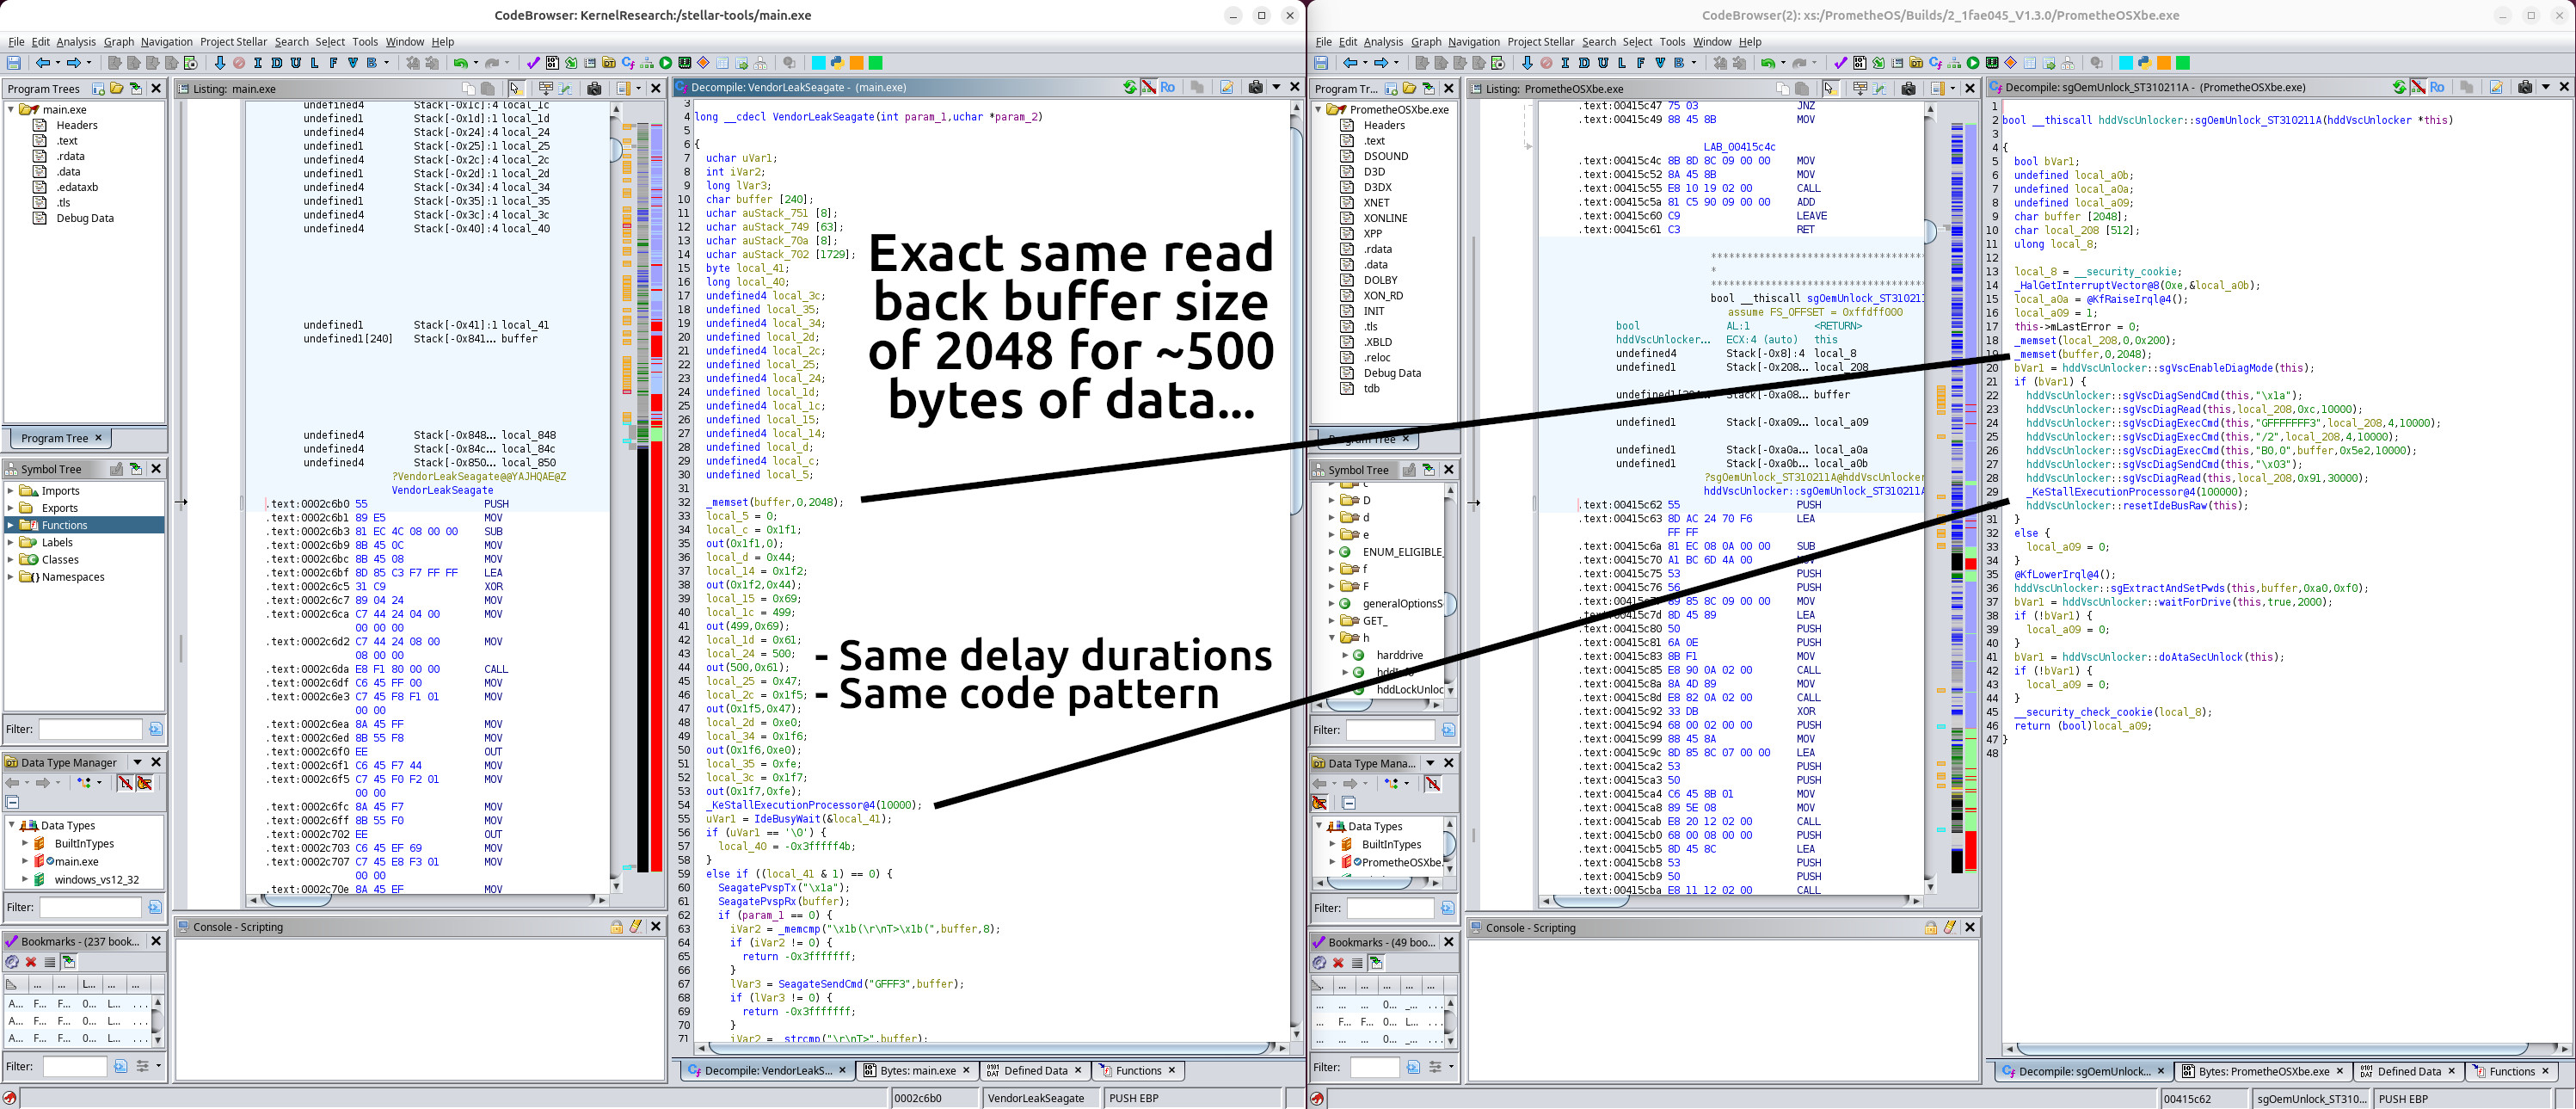Collapse the 'h' folder in PrometheOSXbe Symbol Tree
This screenshot has height=1109, width=2576.
1332,637
